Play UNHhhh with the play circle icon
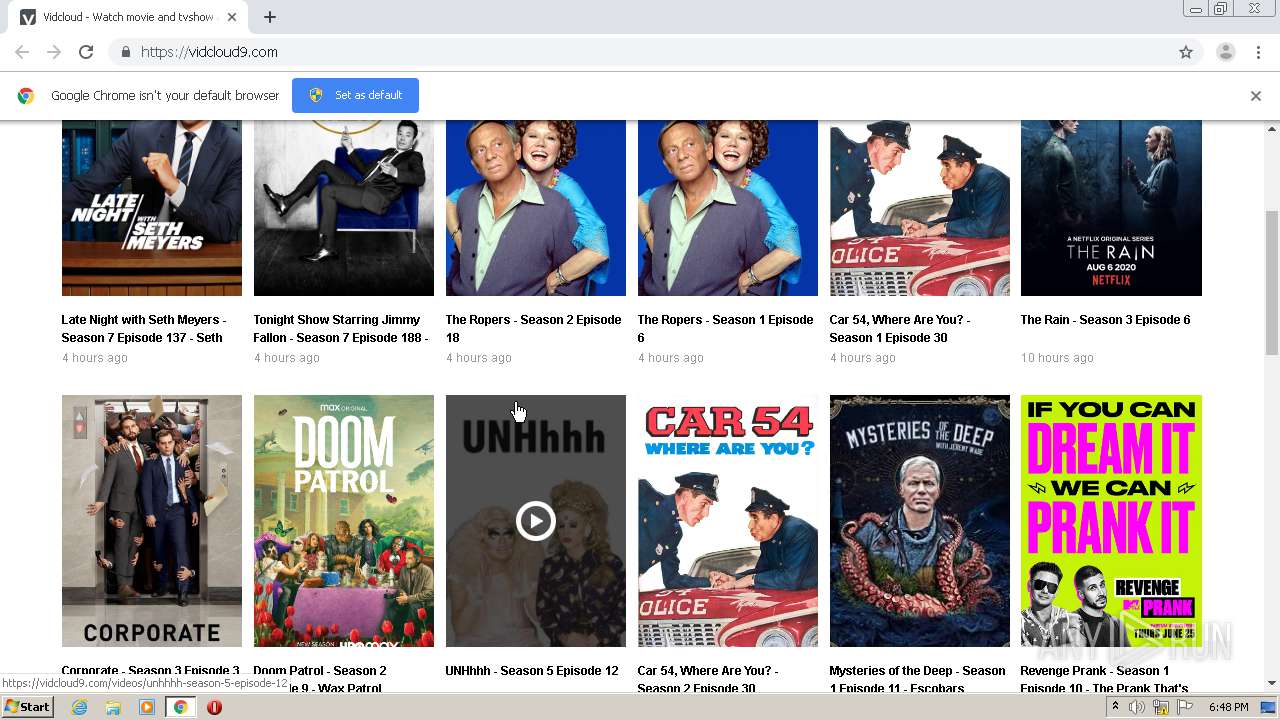Viewport: 1280px width, 720px height. click(536, 521)
